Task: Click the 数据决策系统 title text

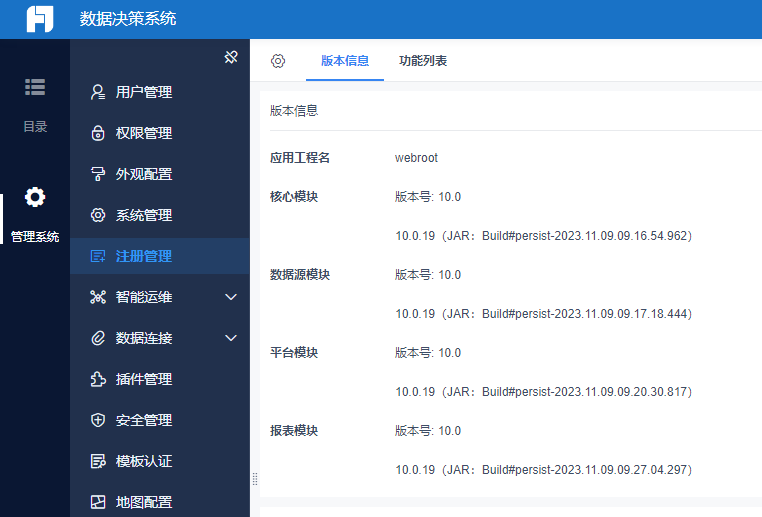Action: click(128, 19)
